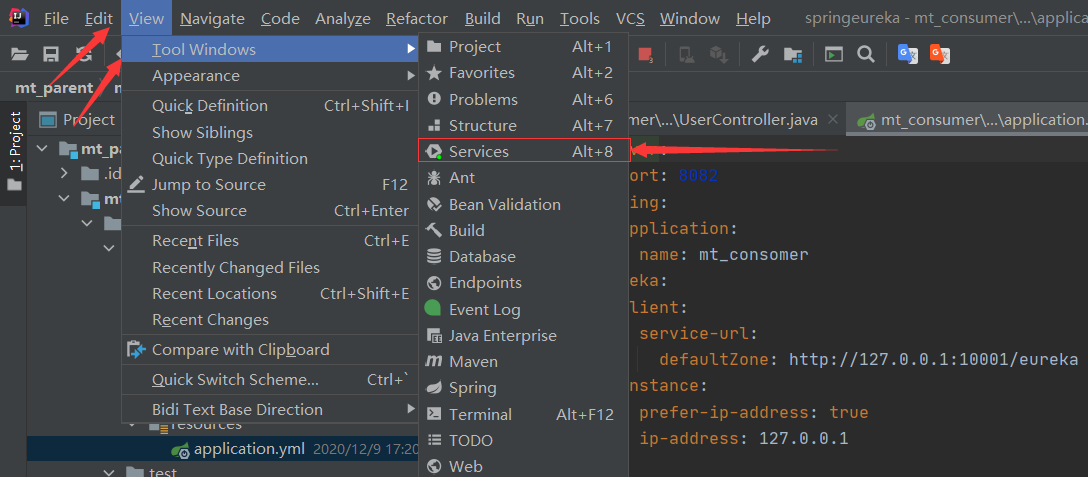Click the red Stop button in toolbar
The height and width of the screenshot is (477, 1088).
click(646, 54)
